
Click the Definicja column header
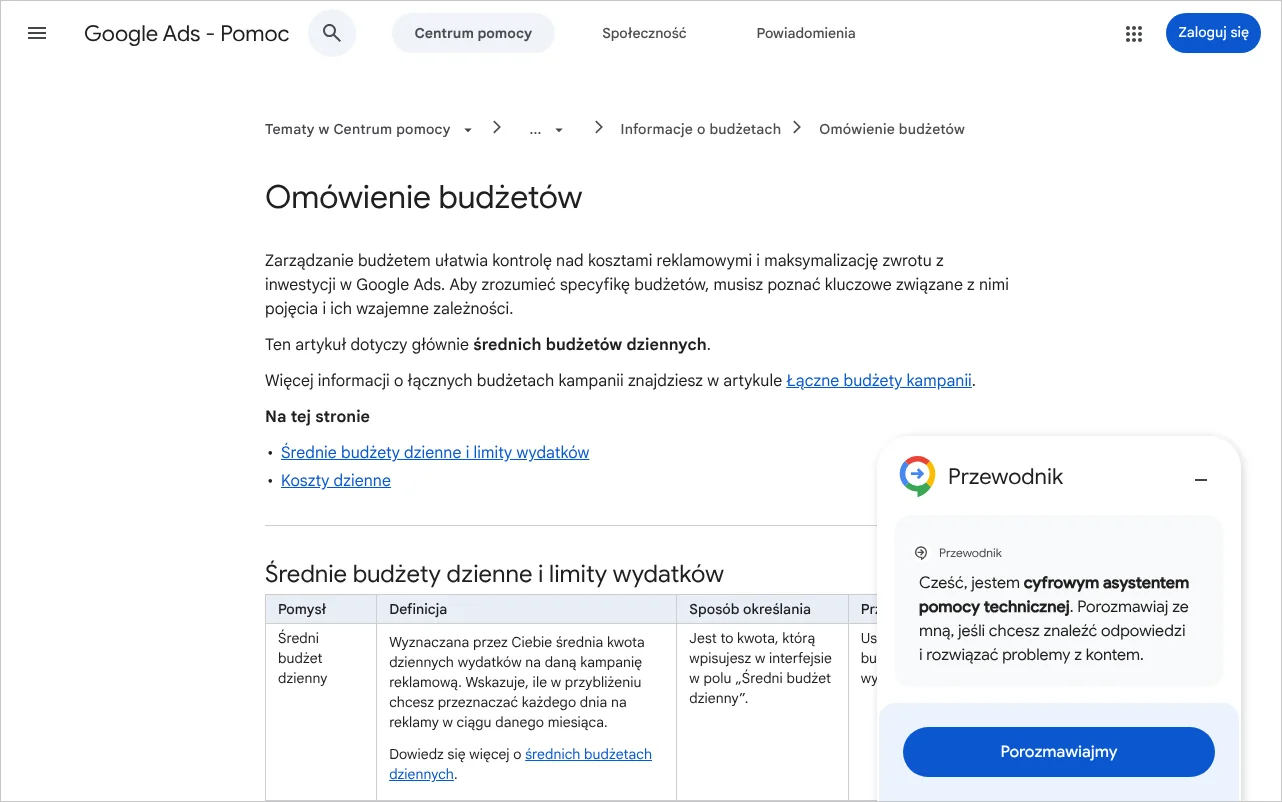pyautogui.click(x=527, y=609)
